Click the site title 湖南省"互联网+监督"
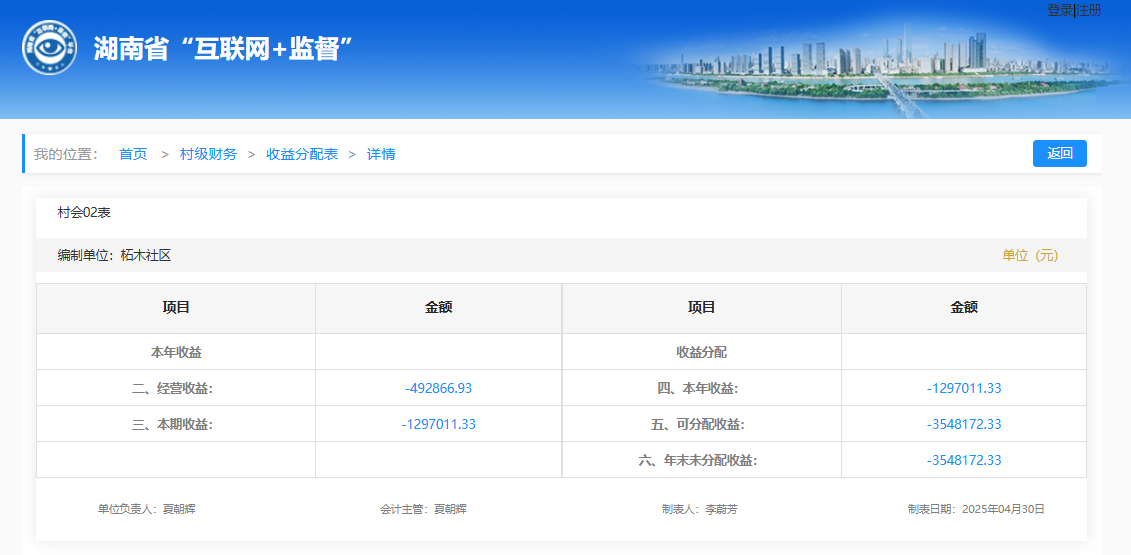 point(223,48)
